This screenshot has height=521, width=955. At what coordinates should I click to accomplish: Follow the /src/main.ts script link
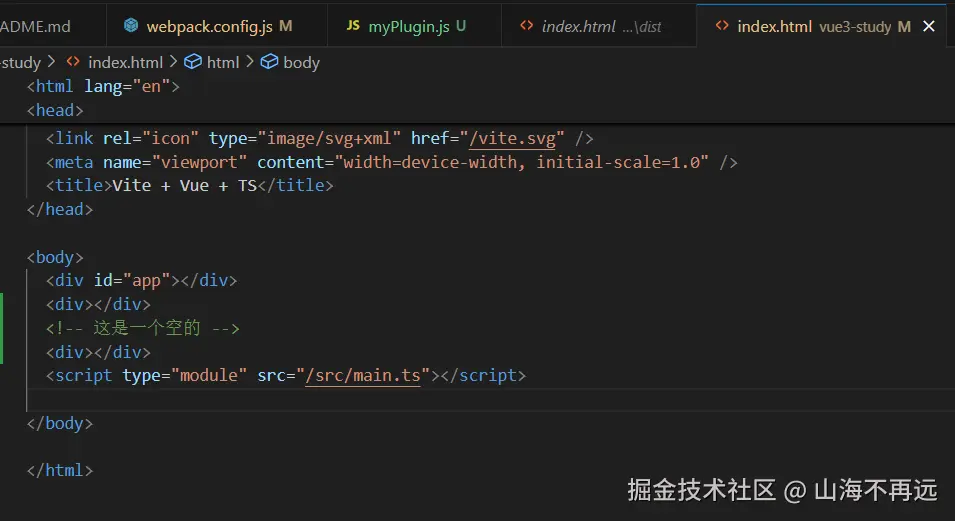pyautogui.click(x=364, y=376)
